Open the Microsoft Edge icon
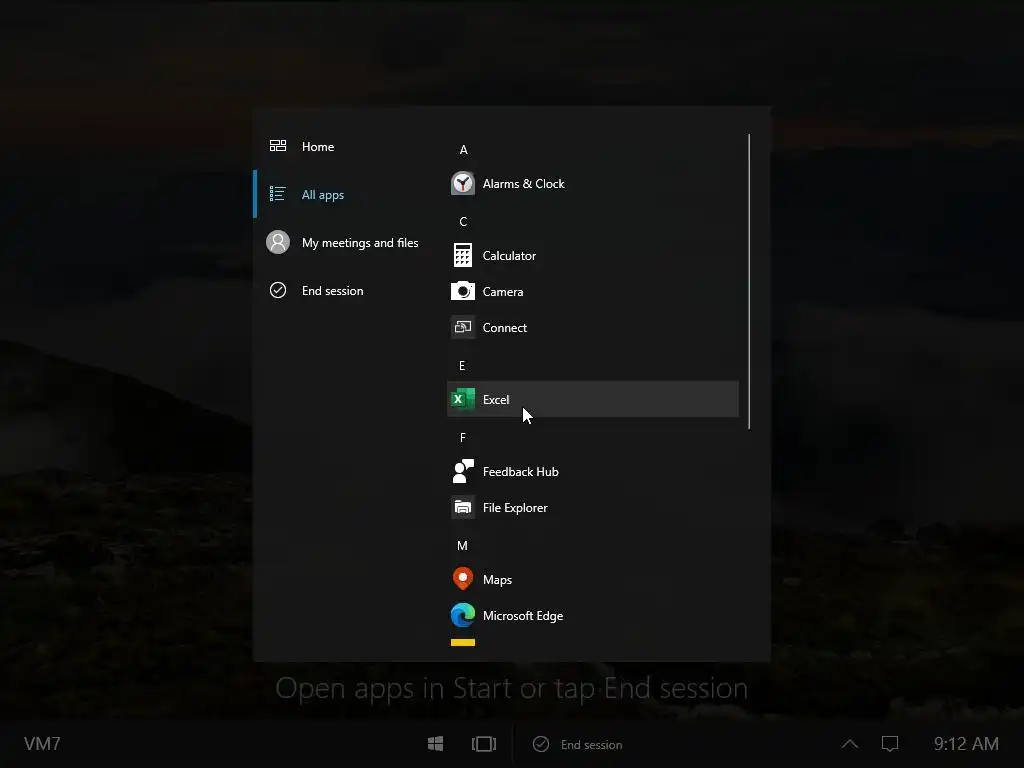Viewport: 1024px width, 768px height. click(463, 615)
